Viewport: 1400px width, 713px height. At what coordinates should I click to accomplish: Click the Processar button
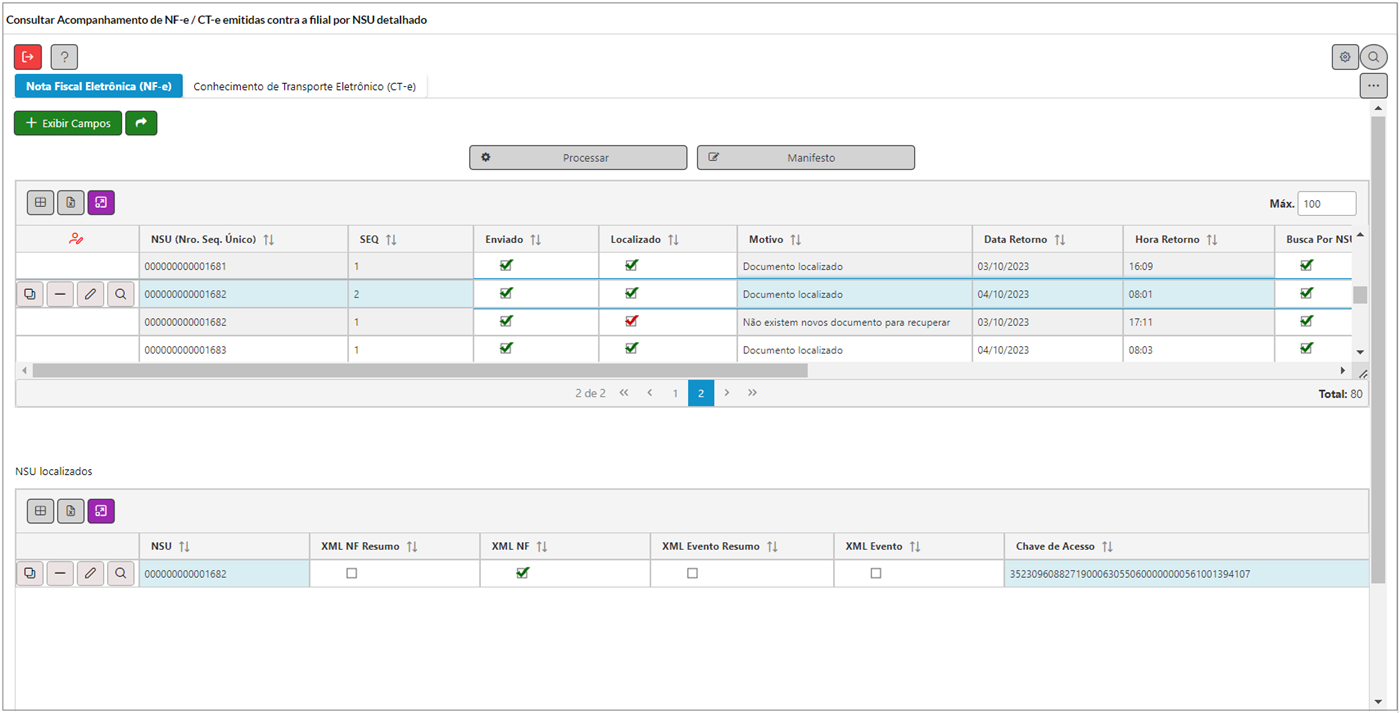pos(578,157)
